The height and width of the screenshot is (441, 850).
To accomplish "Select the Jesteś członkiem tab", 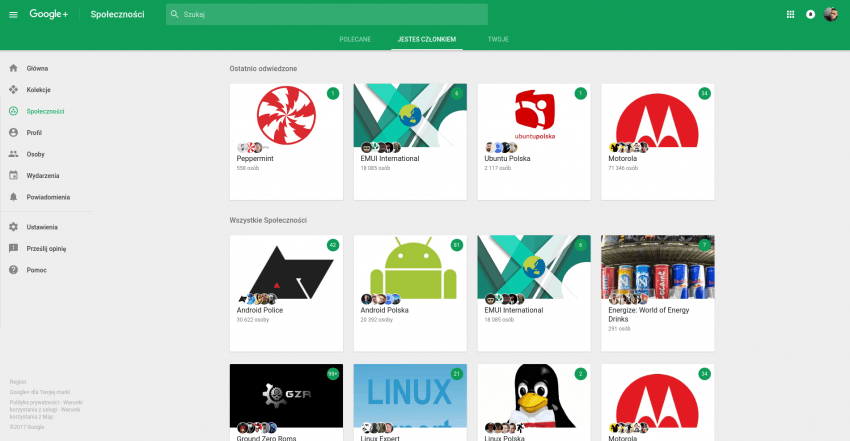I will tap(427, 39).
